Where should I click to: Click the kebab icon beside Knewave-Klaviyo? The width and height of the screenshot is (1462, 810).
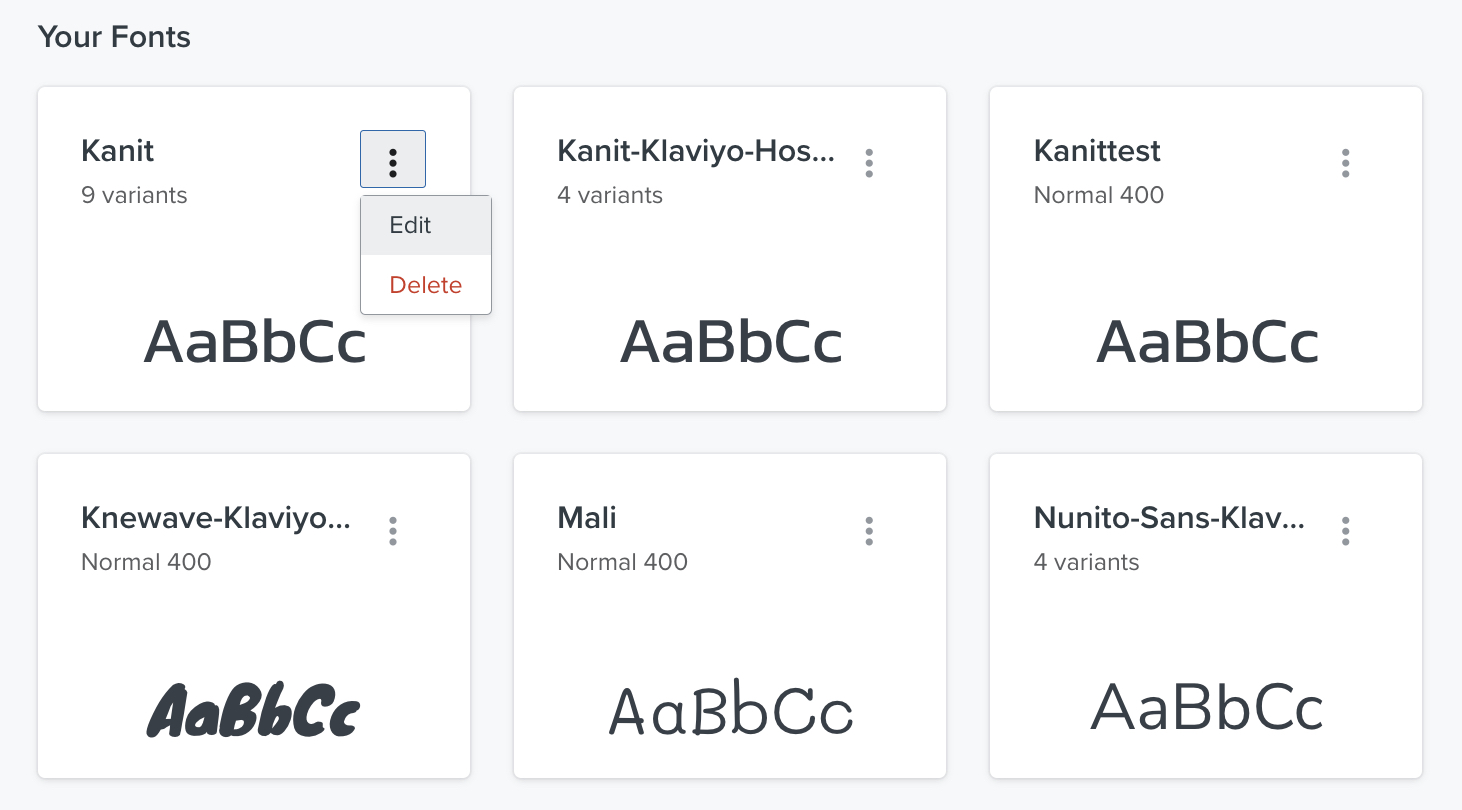(392, 530)
